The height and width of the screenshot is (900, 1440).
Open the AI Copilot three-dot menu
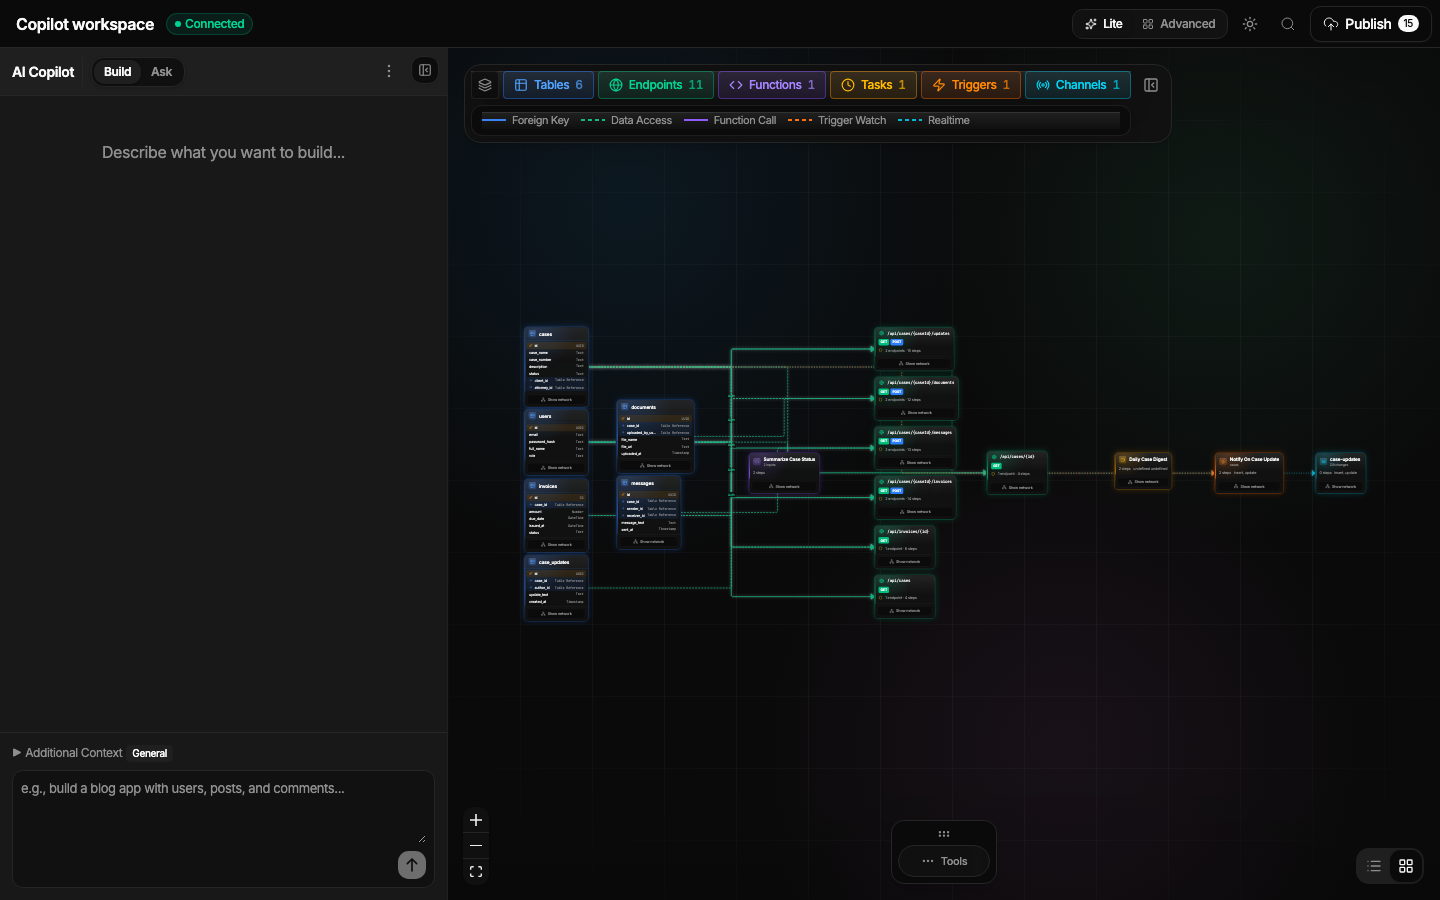coord(389,71)
